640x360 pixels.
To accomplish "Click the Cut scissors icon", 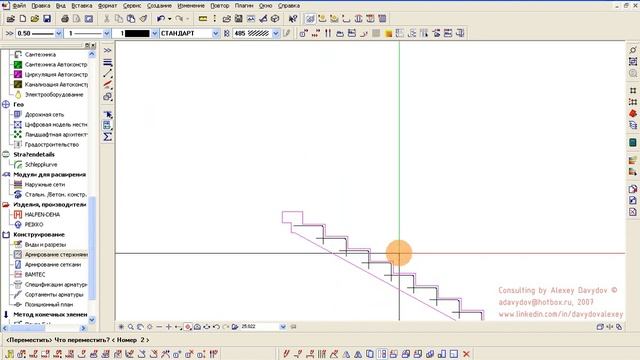I will click(x=107, y=19).
